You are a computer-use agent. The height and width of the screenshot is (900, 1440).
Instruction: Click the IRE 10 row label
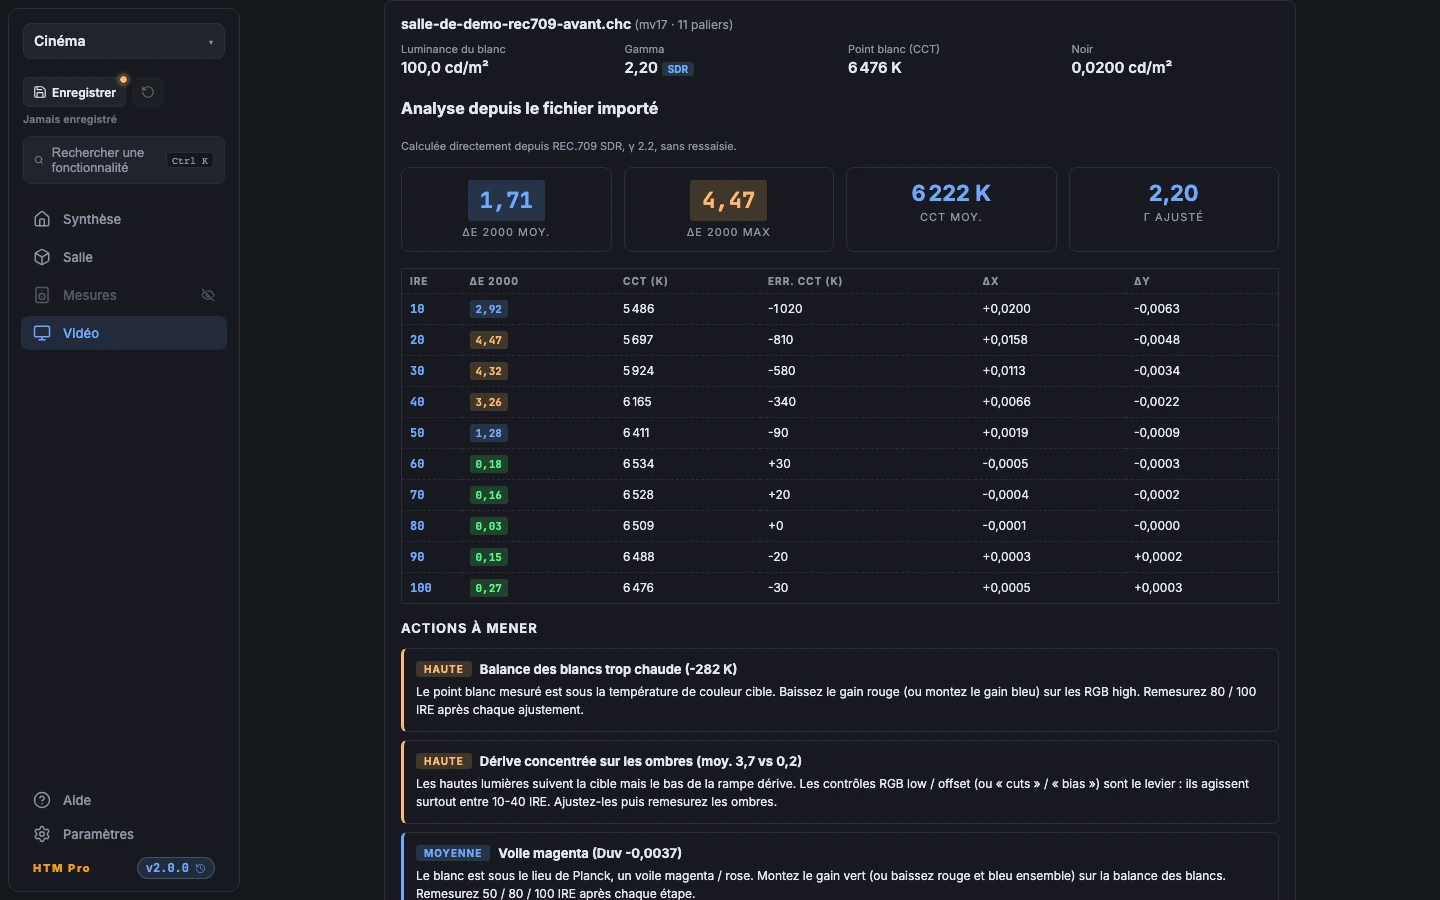click(x=417, y=309)
